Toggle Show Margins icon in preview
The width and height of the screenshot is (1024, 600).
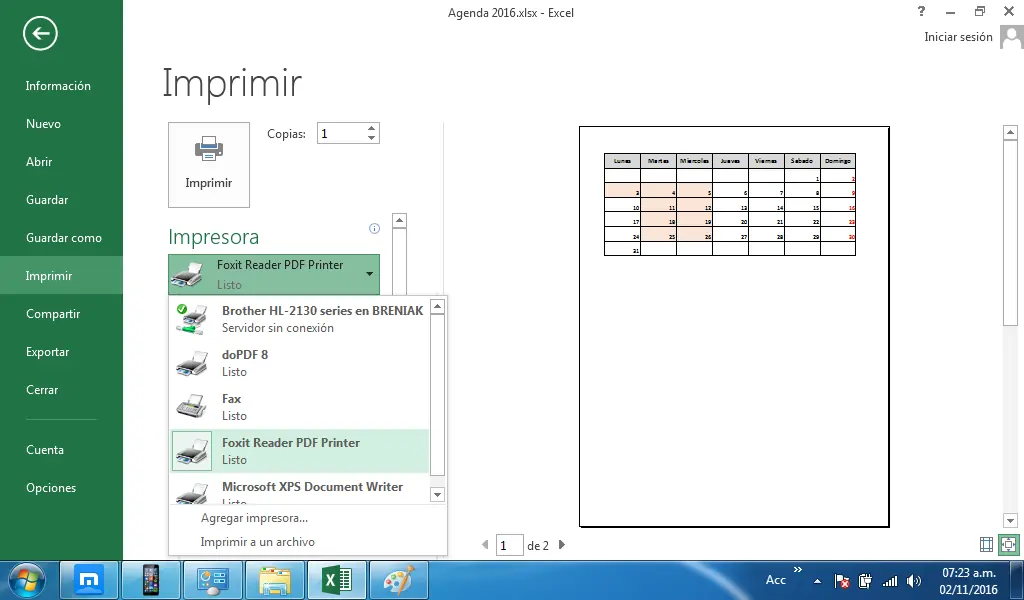(987, 545)
